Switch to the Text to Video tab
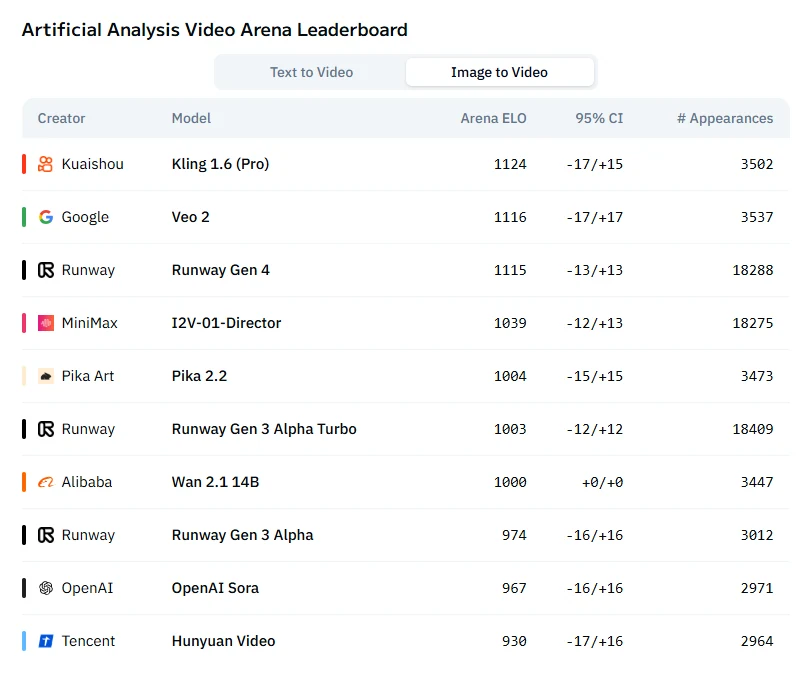799x689 pixels. [x=311, y=72]
